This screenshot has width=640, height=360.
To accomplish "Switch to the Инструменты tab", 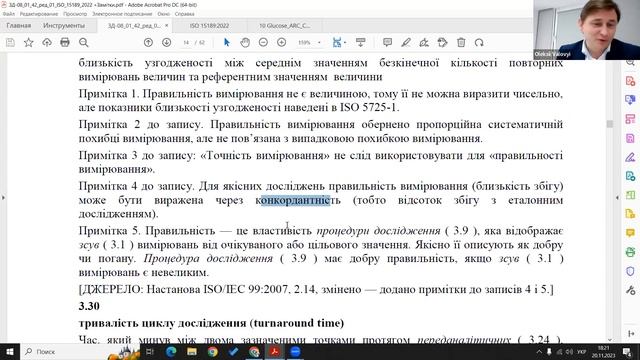I will [x=64, y=26].
